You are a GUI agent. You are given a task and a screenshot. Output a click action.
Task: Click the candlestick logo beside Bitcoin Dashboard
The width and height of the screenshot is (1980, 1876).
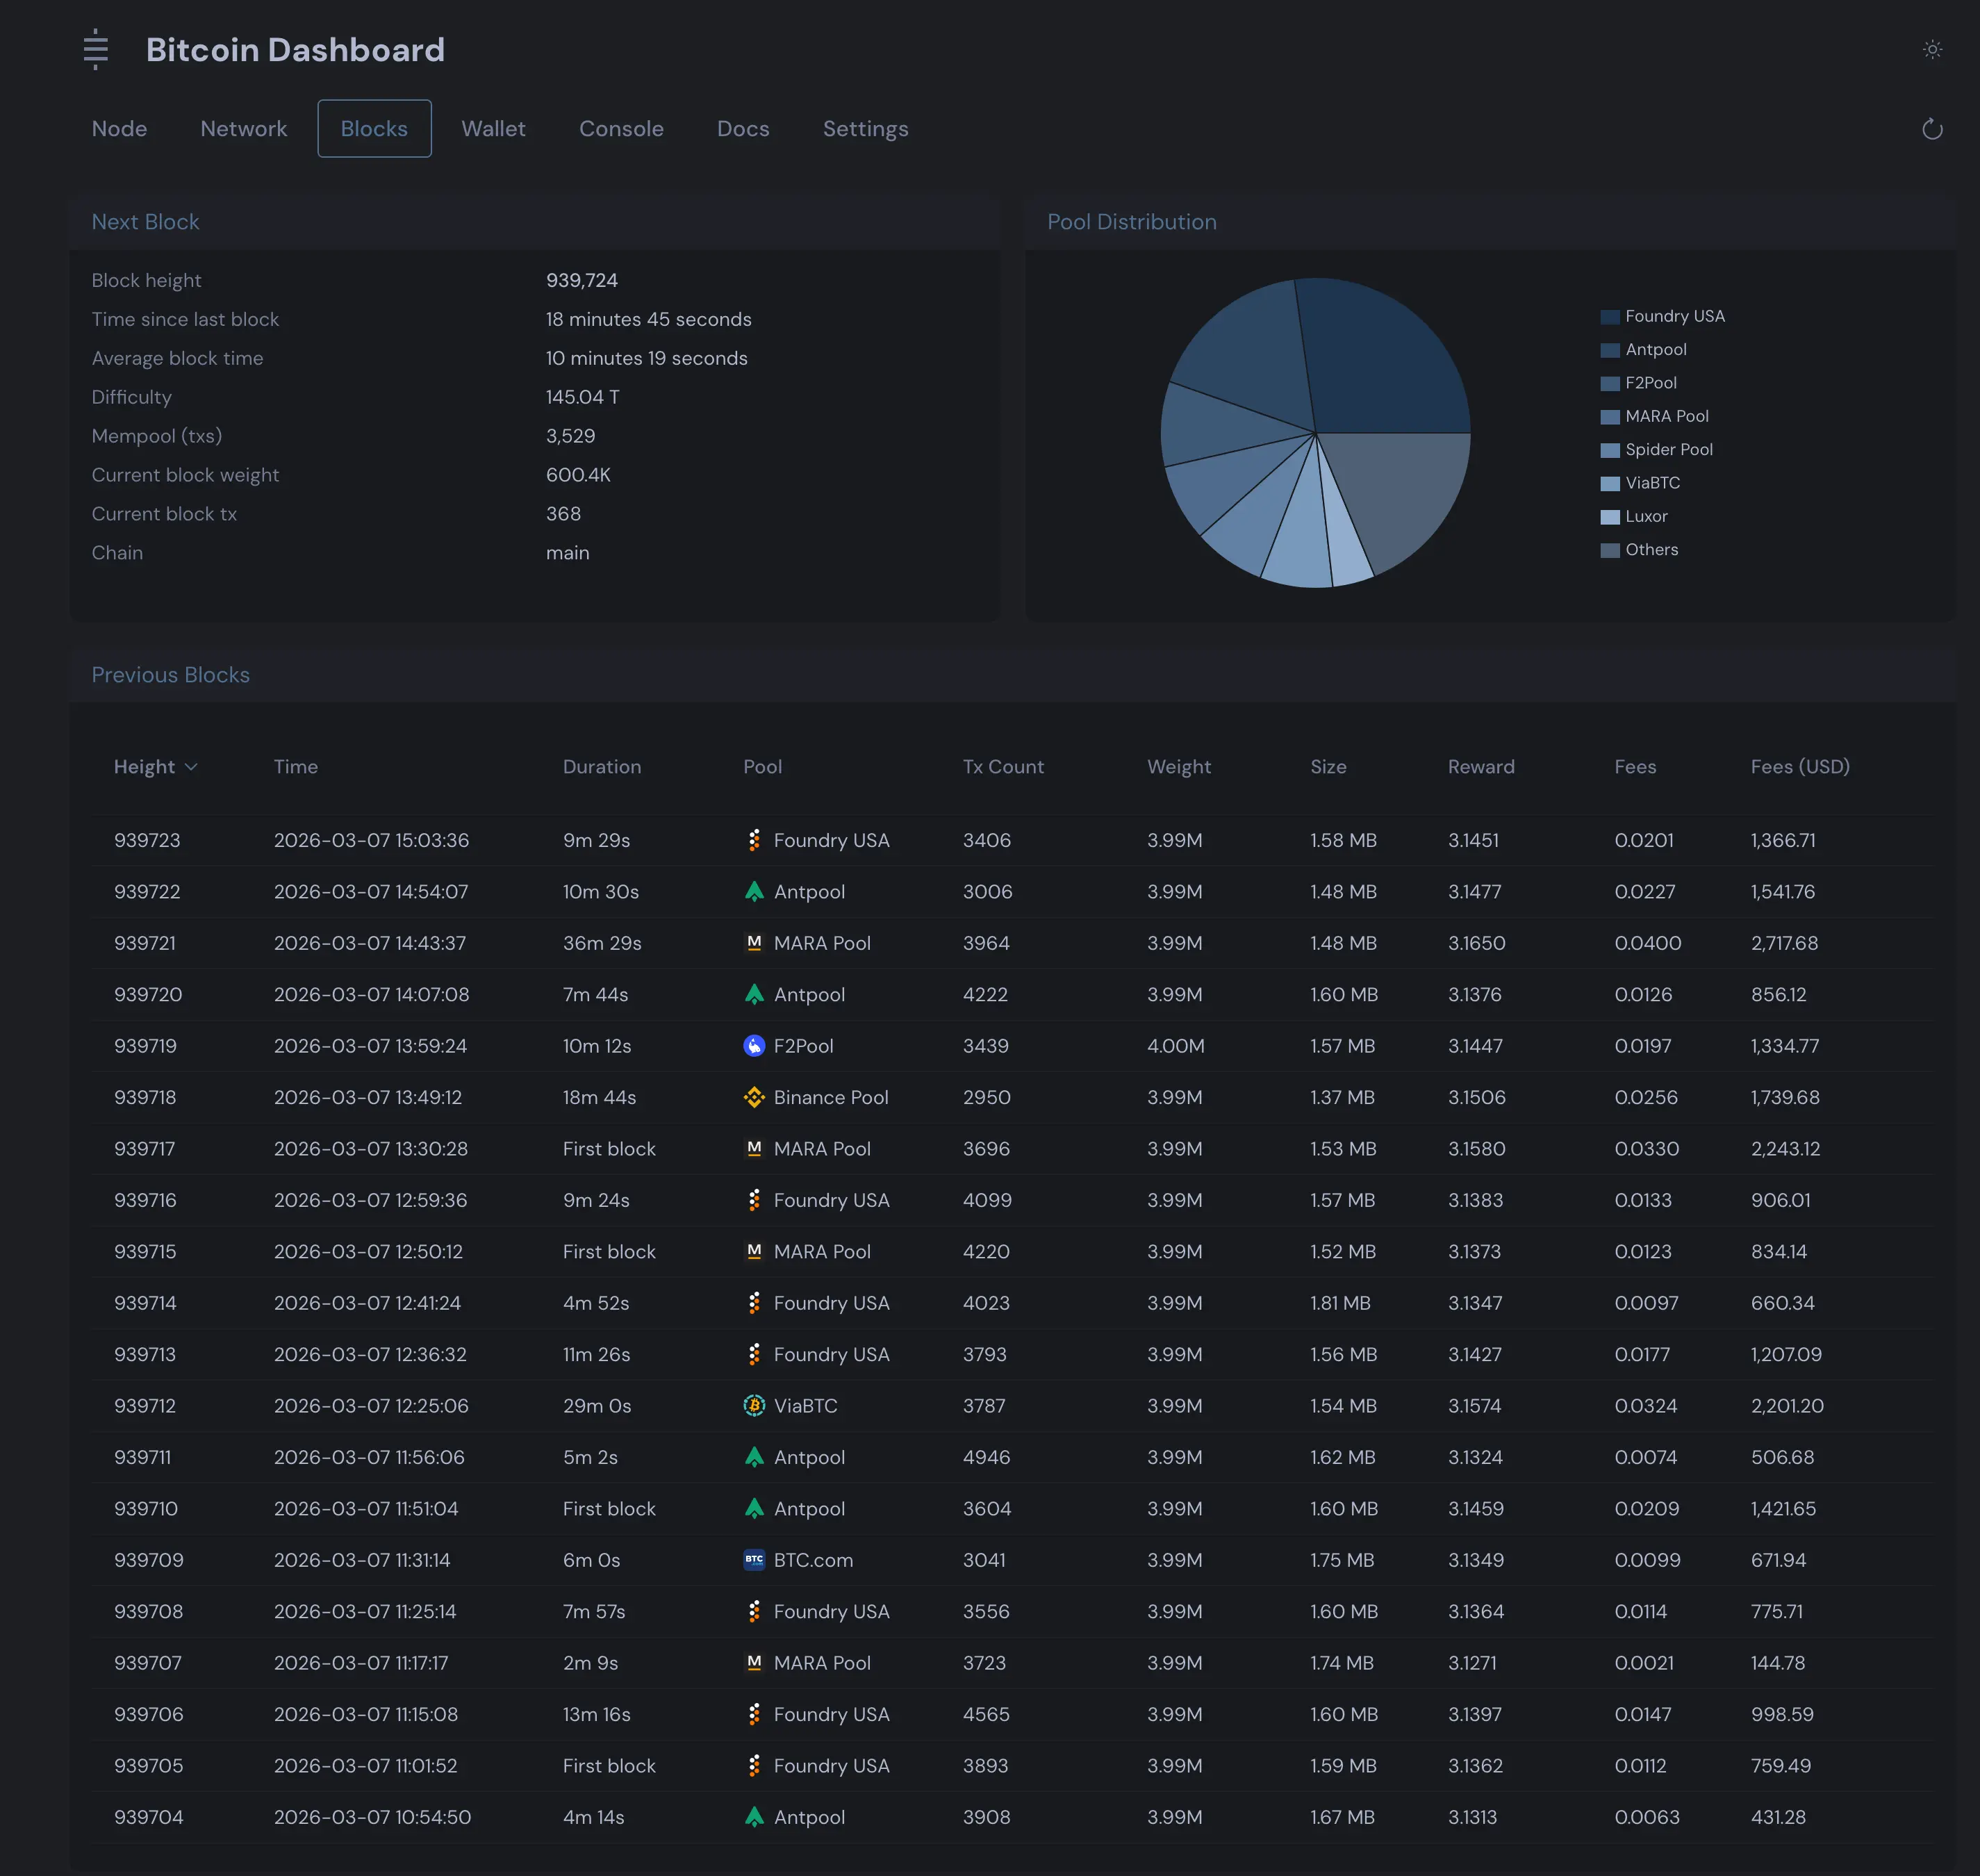click(95, 49)
